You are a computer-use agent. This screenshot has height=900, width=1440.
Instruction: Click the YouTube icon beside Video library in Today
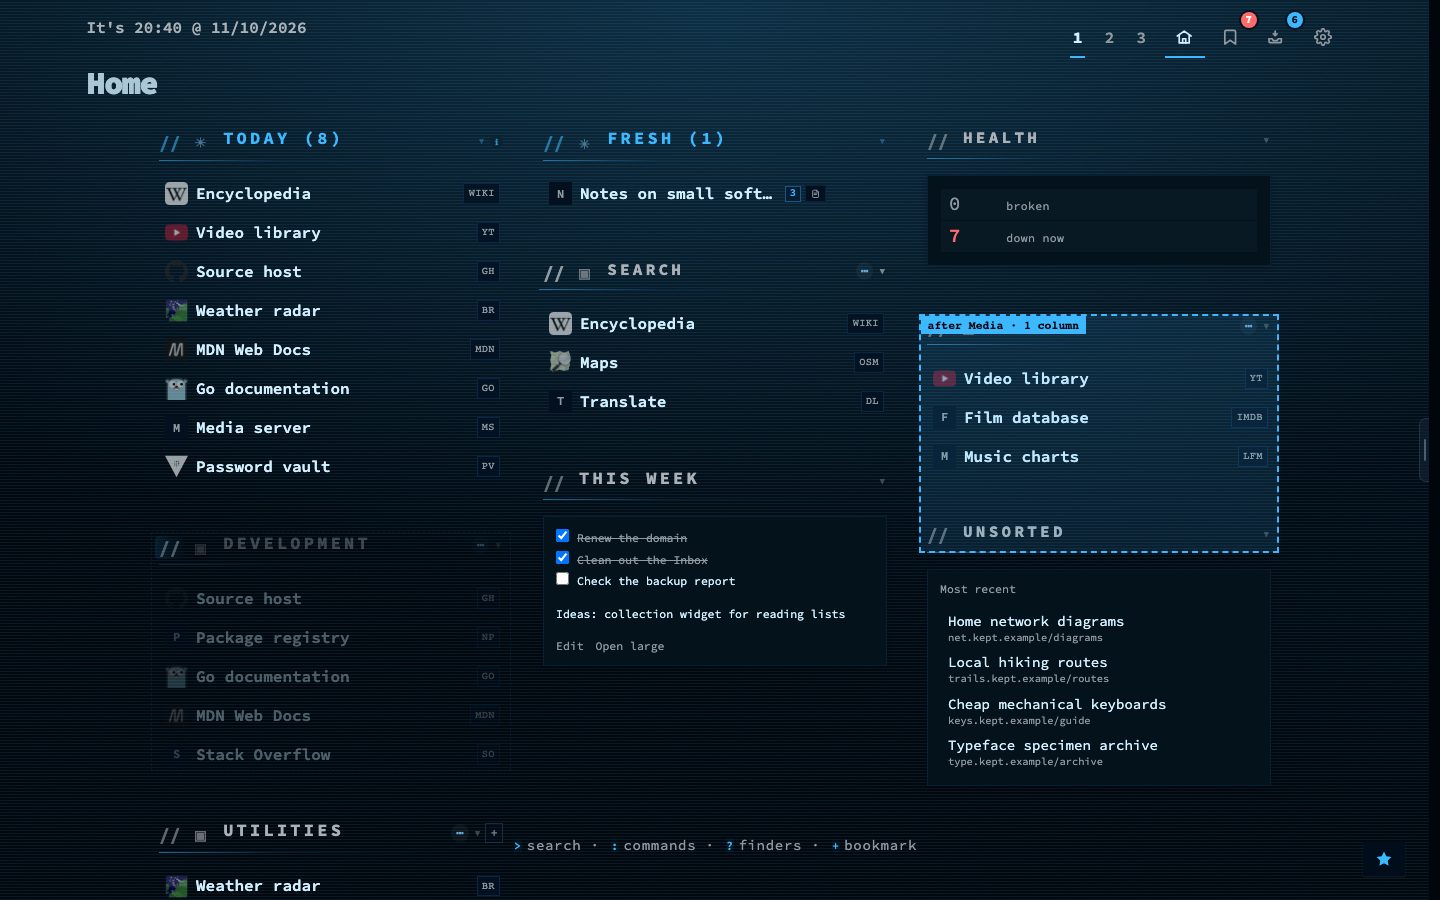point(176,232)
